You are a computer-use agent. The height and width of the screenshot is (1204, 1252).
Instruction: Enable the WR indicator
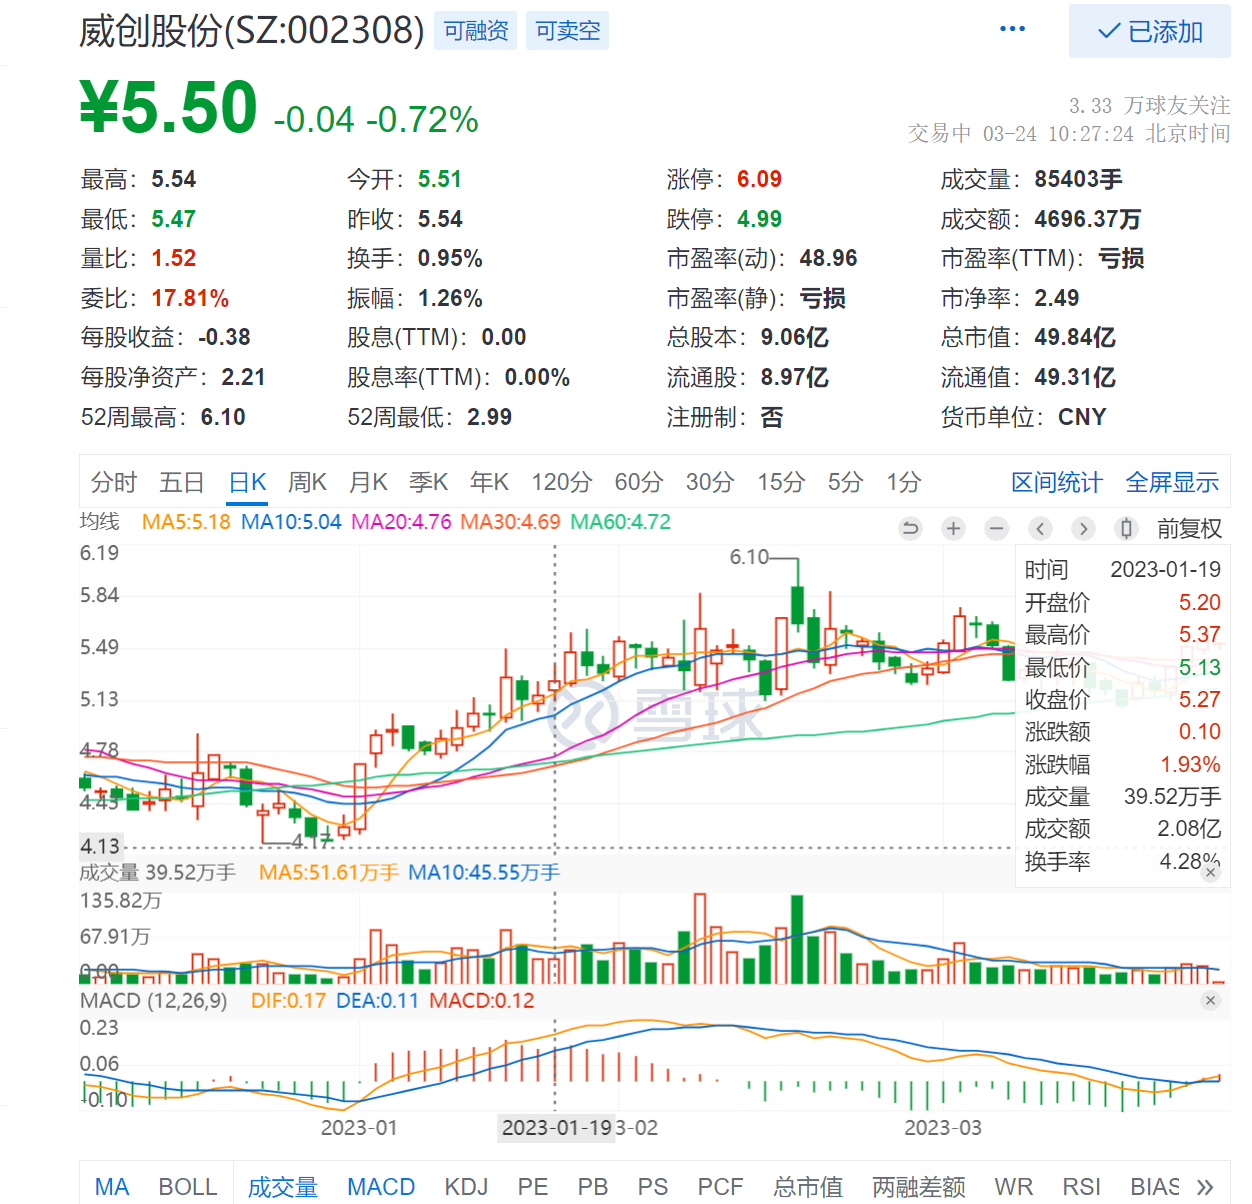pos(1014,1187)
